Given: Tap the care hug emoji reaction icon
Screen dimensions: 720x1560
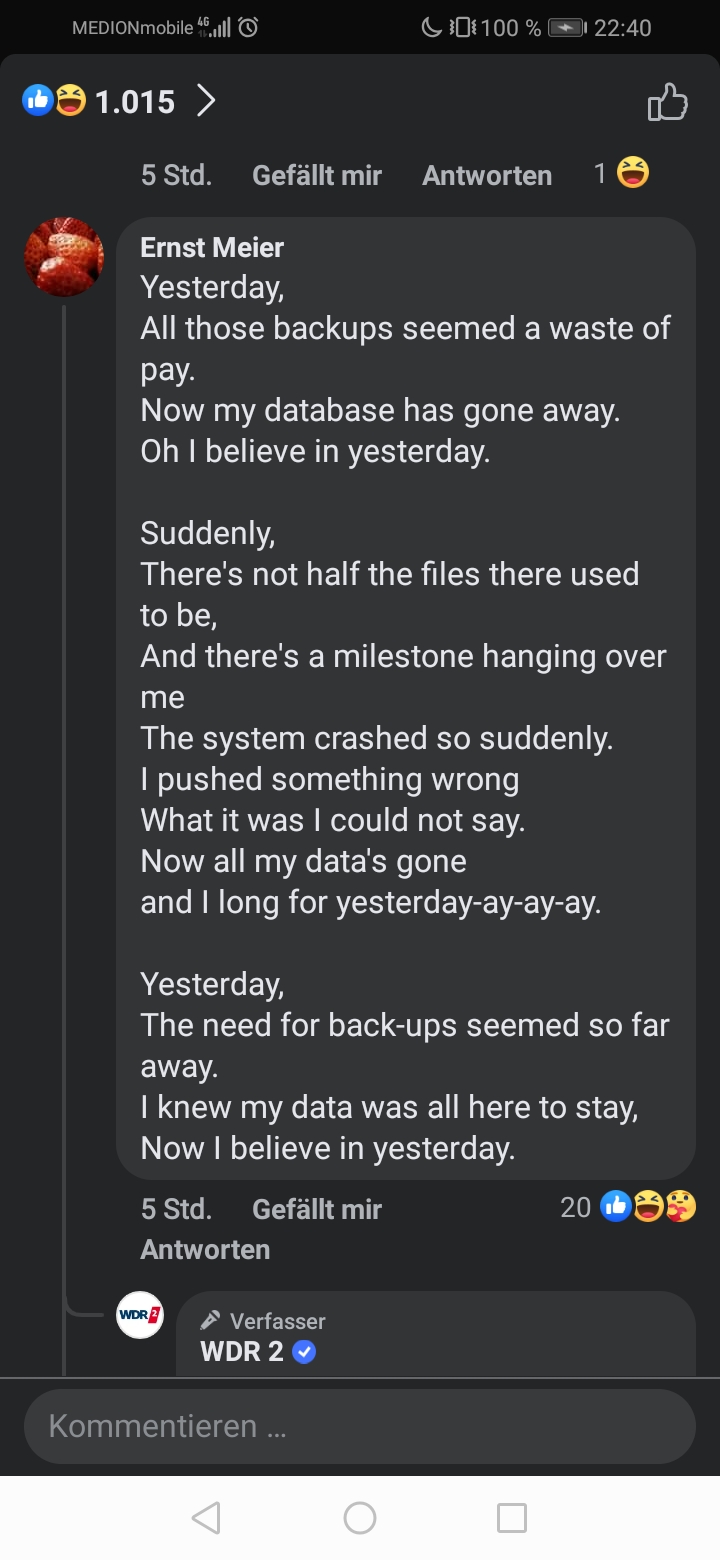Looking at the screenshot, I should coord(681,1207).
